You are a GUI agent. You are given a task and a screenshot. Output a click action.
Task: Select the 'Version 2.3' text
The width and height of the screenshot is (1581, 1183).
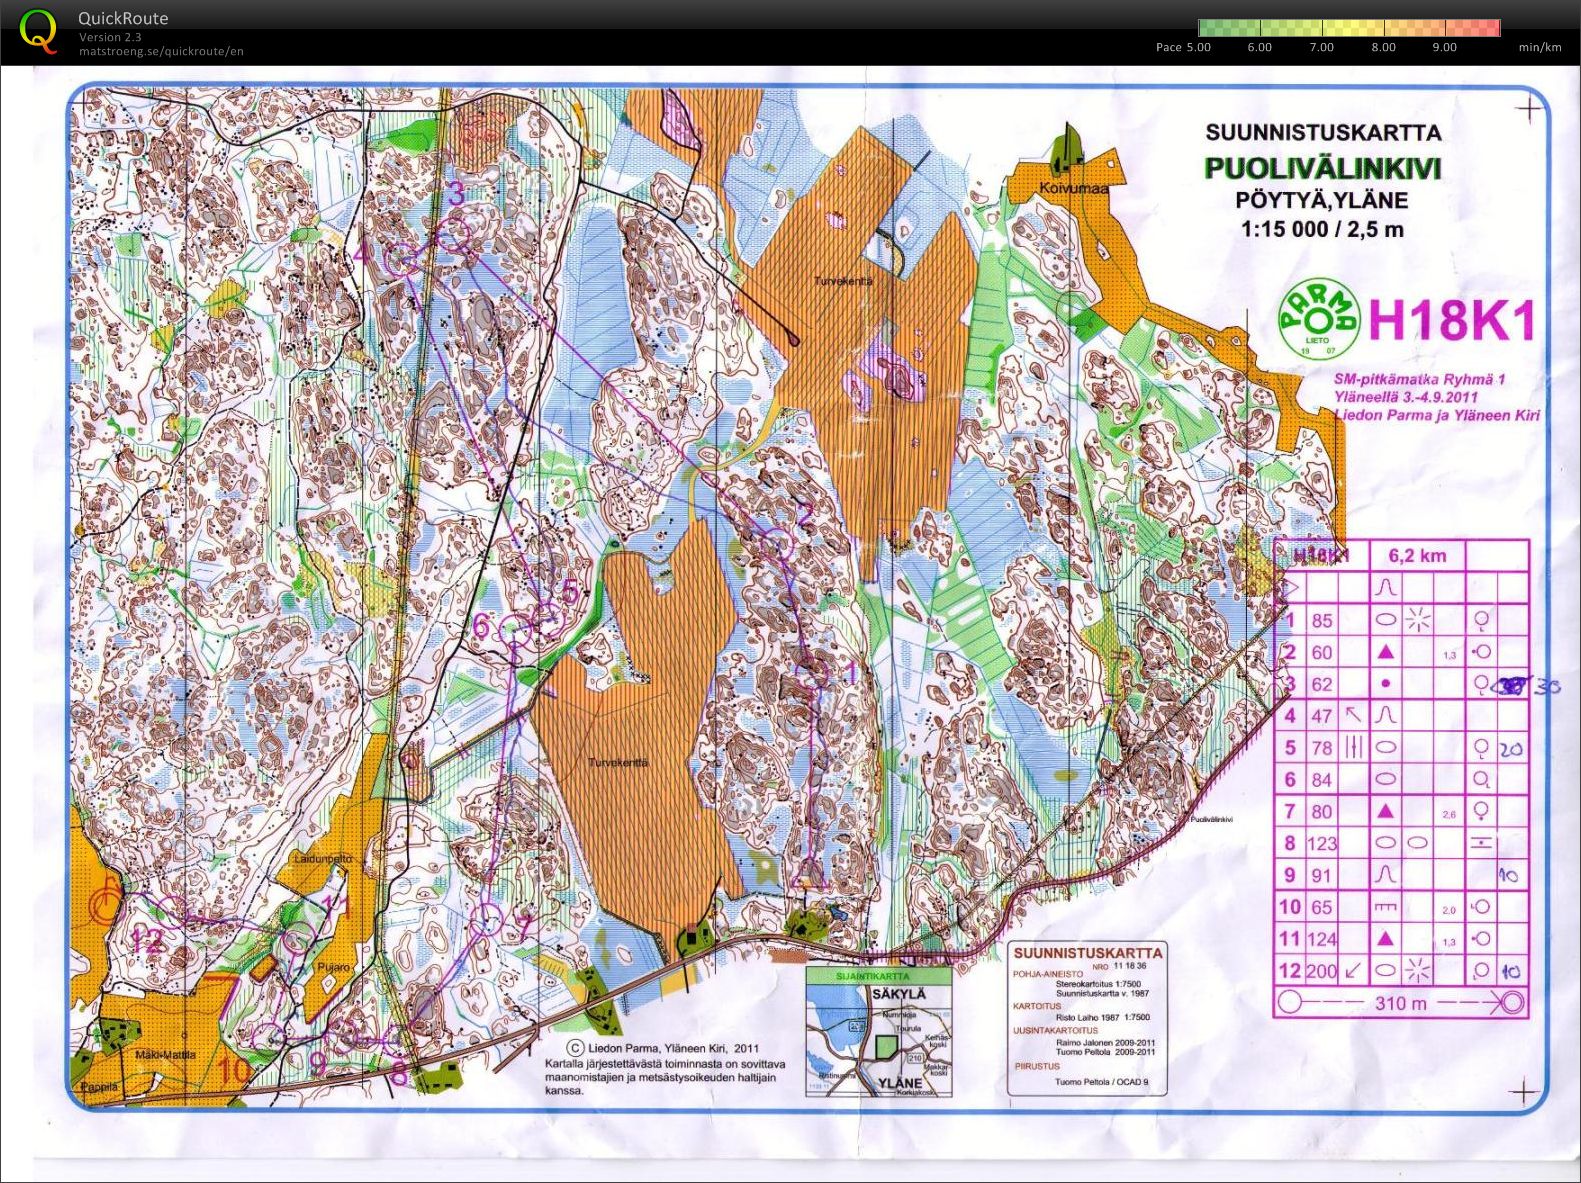[x=110, y=38]
